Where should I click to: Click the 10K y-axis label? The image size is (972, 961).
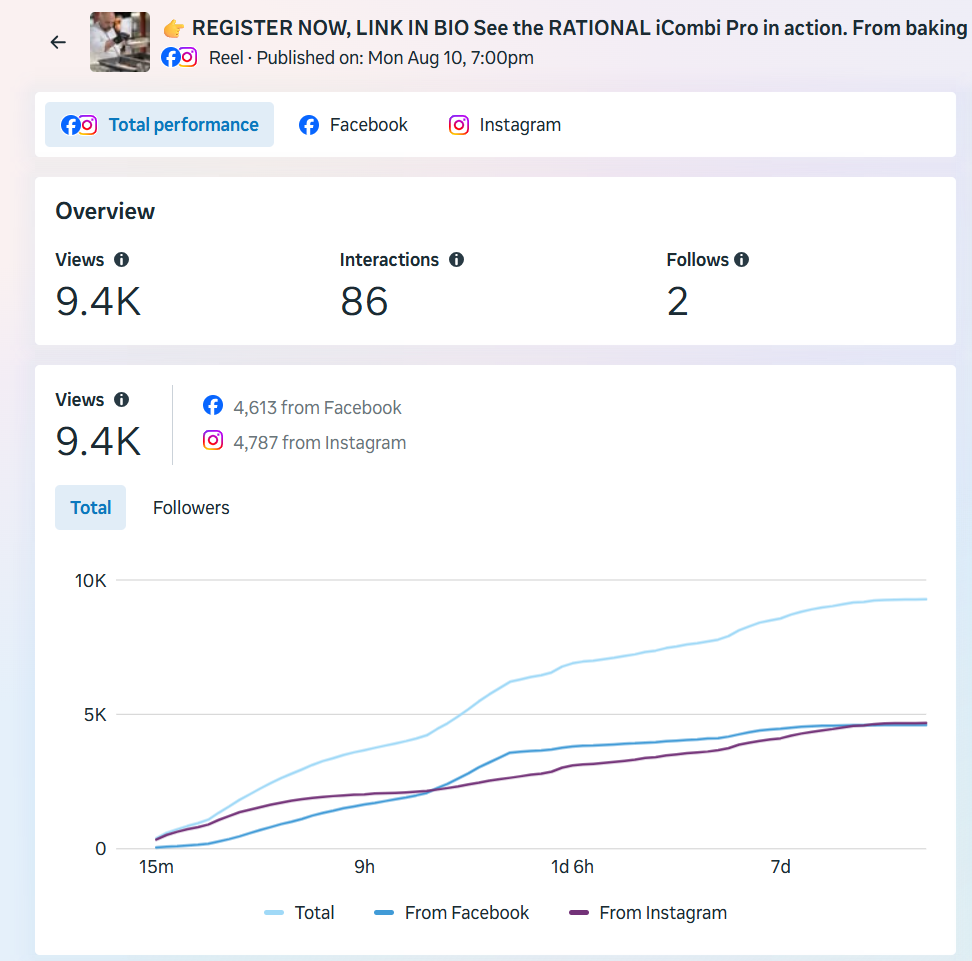pyautogui.click(x=91, y=581)
